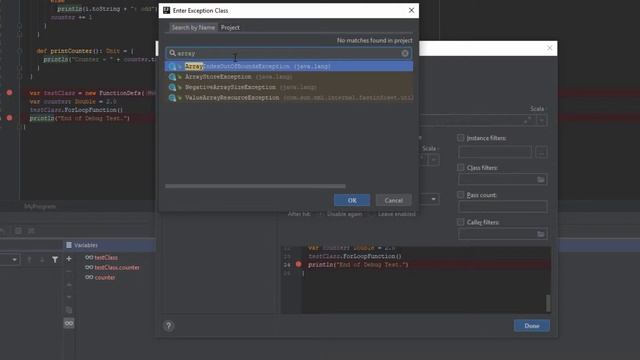
Task: Expand the condition field editor icon
Action: [528, 120]
